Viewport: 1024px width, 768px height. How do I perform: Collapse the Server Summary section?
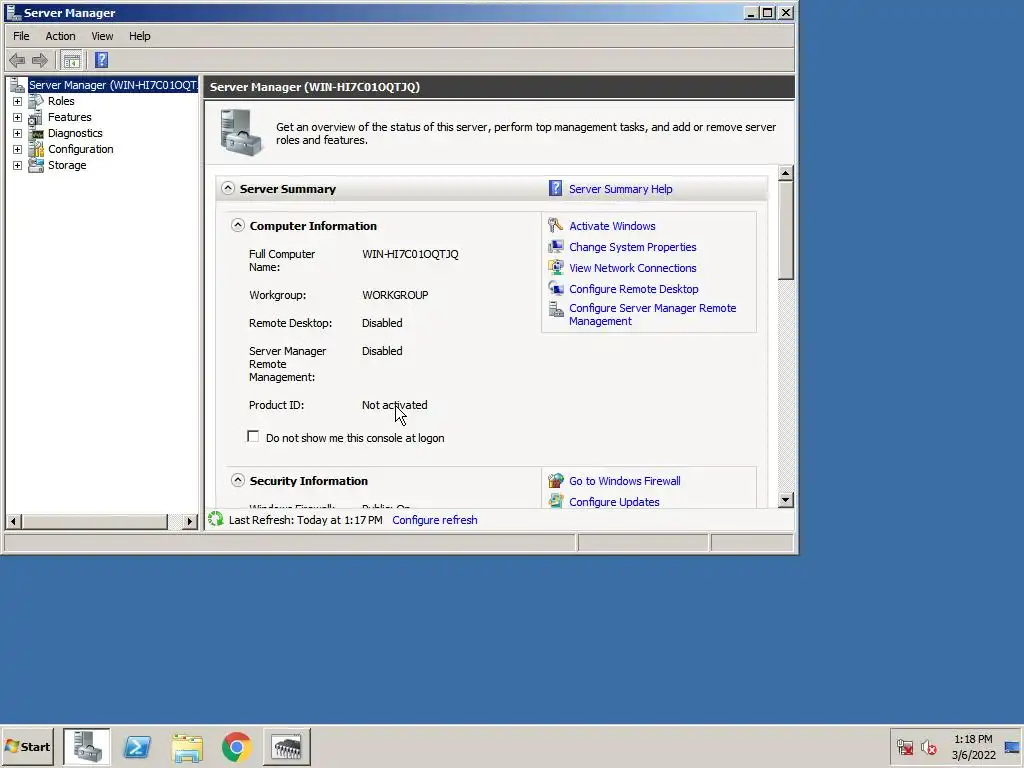click(x=227, y=188)
